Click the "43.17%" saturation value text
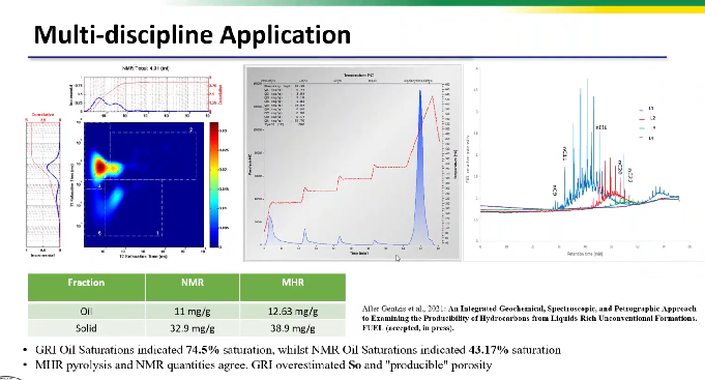 click(488, 350)
